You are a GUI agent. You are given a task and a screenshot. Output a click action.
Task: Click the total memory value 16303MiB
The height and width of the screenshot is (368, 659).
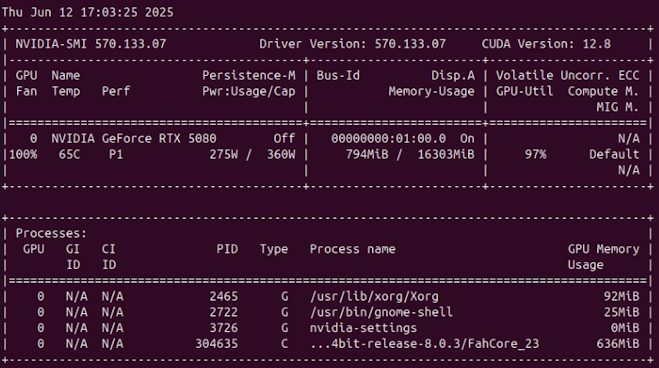[445, 155]
